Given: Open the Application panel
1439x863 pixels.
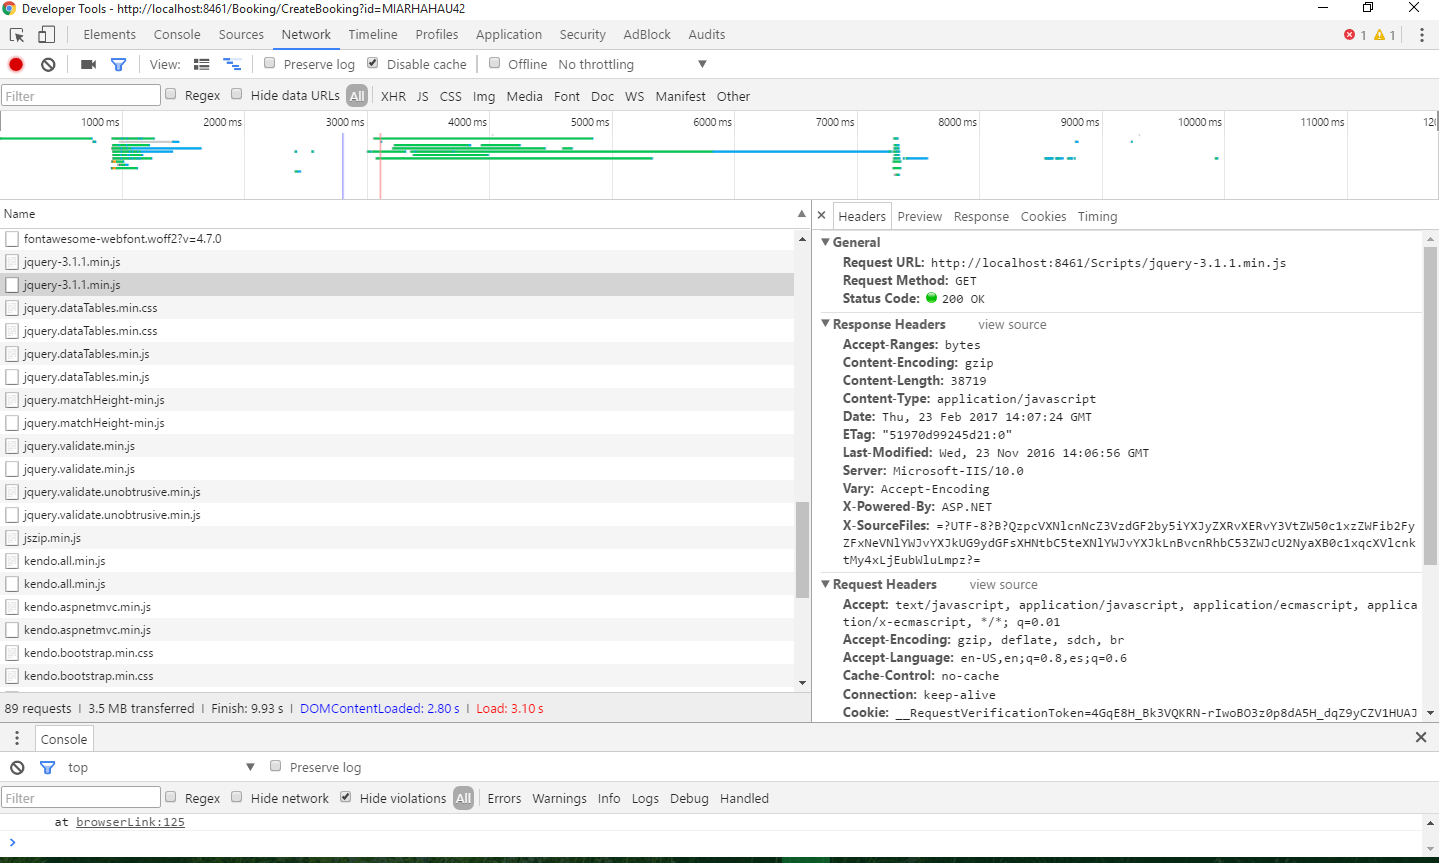Looking at the screenshot, I should 509,34.
